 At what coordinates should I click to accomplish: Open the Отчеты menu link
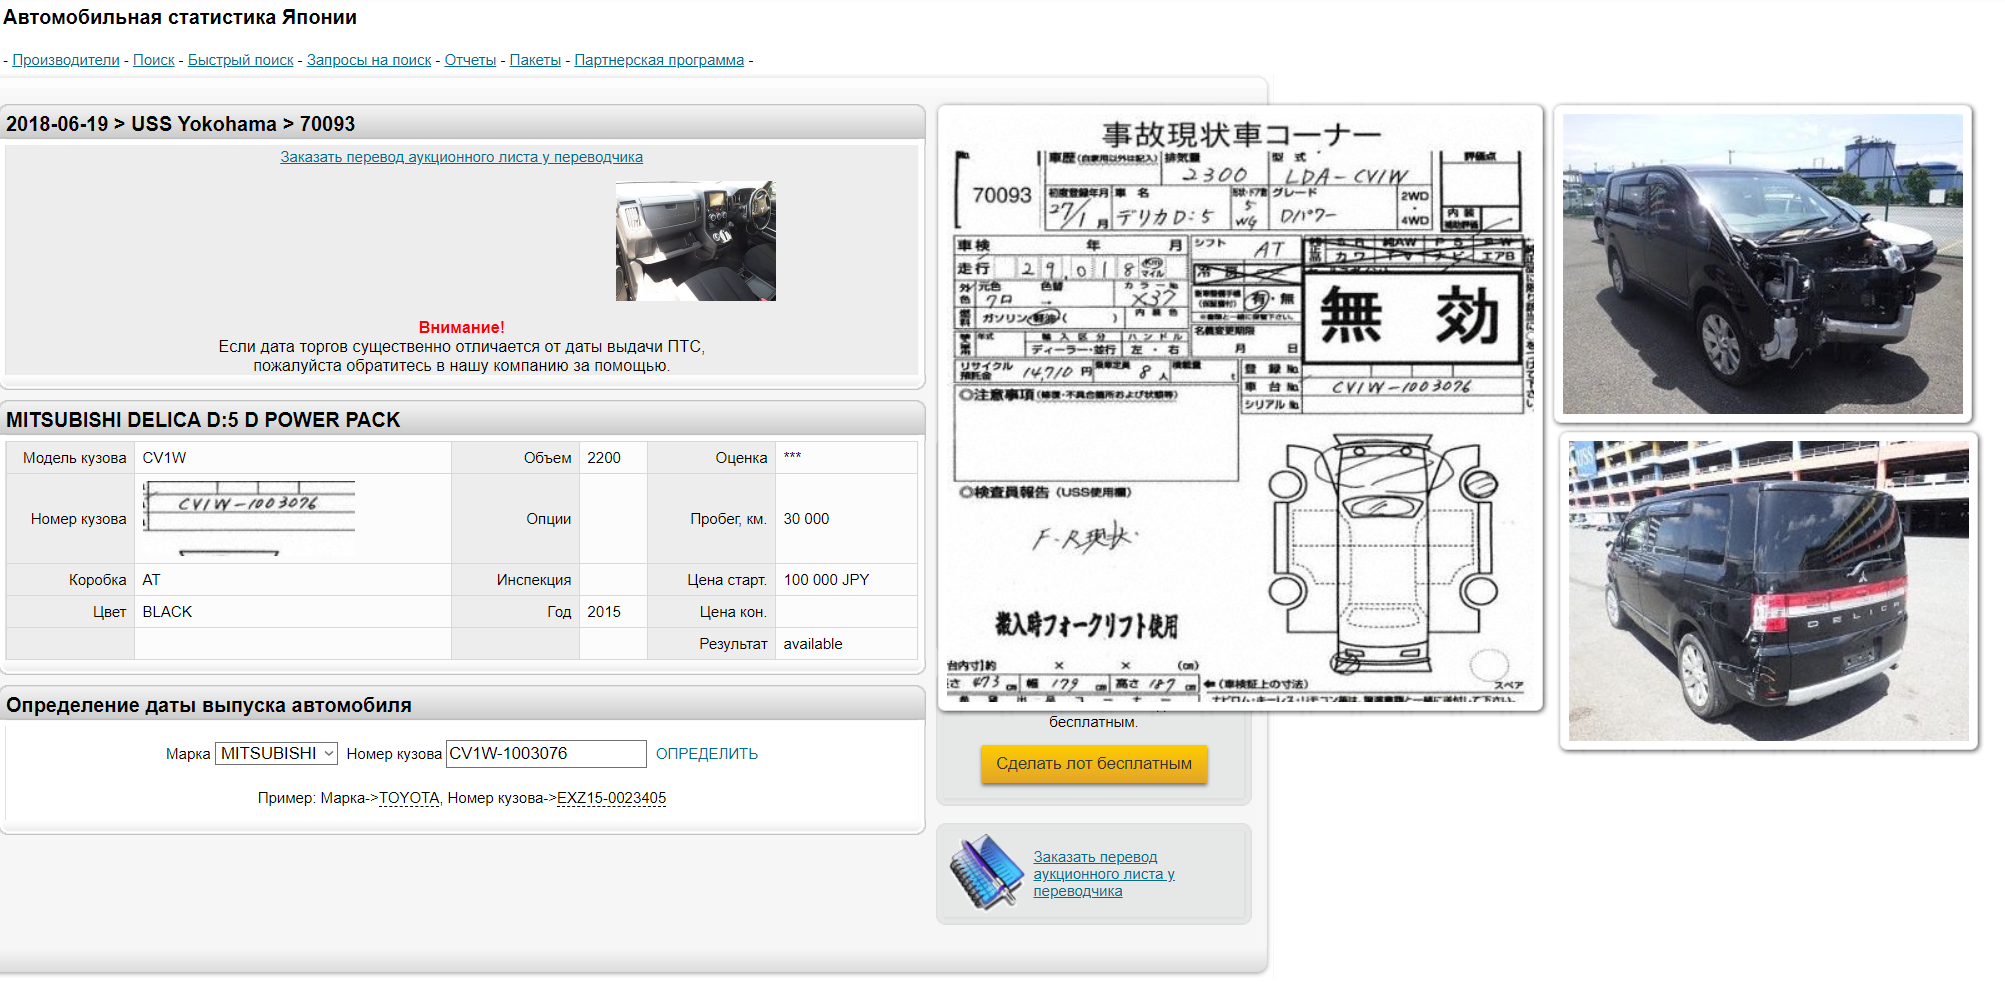[470, 60]
